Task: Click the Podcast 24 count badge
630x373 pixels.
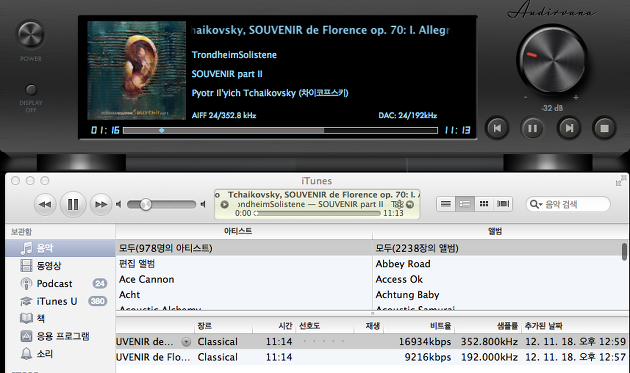Action: pyautogui.click(x=100, y=284)
